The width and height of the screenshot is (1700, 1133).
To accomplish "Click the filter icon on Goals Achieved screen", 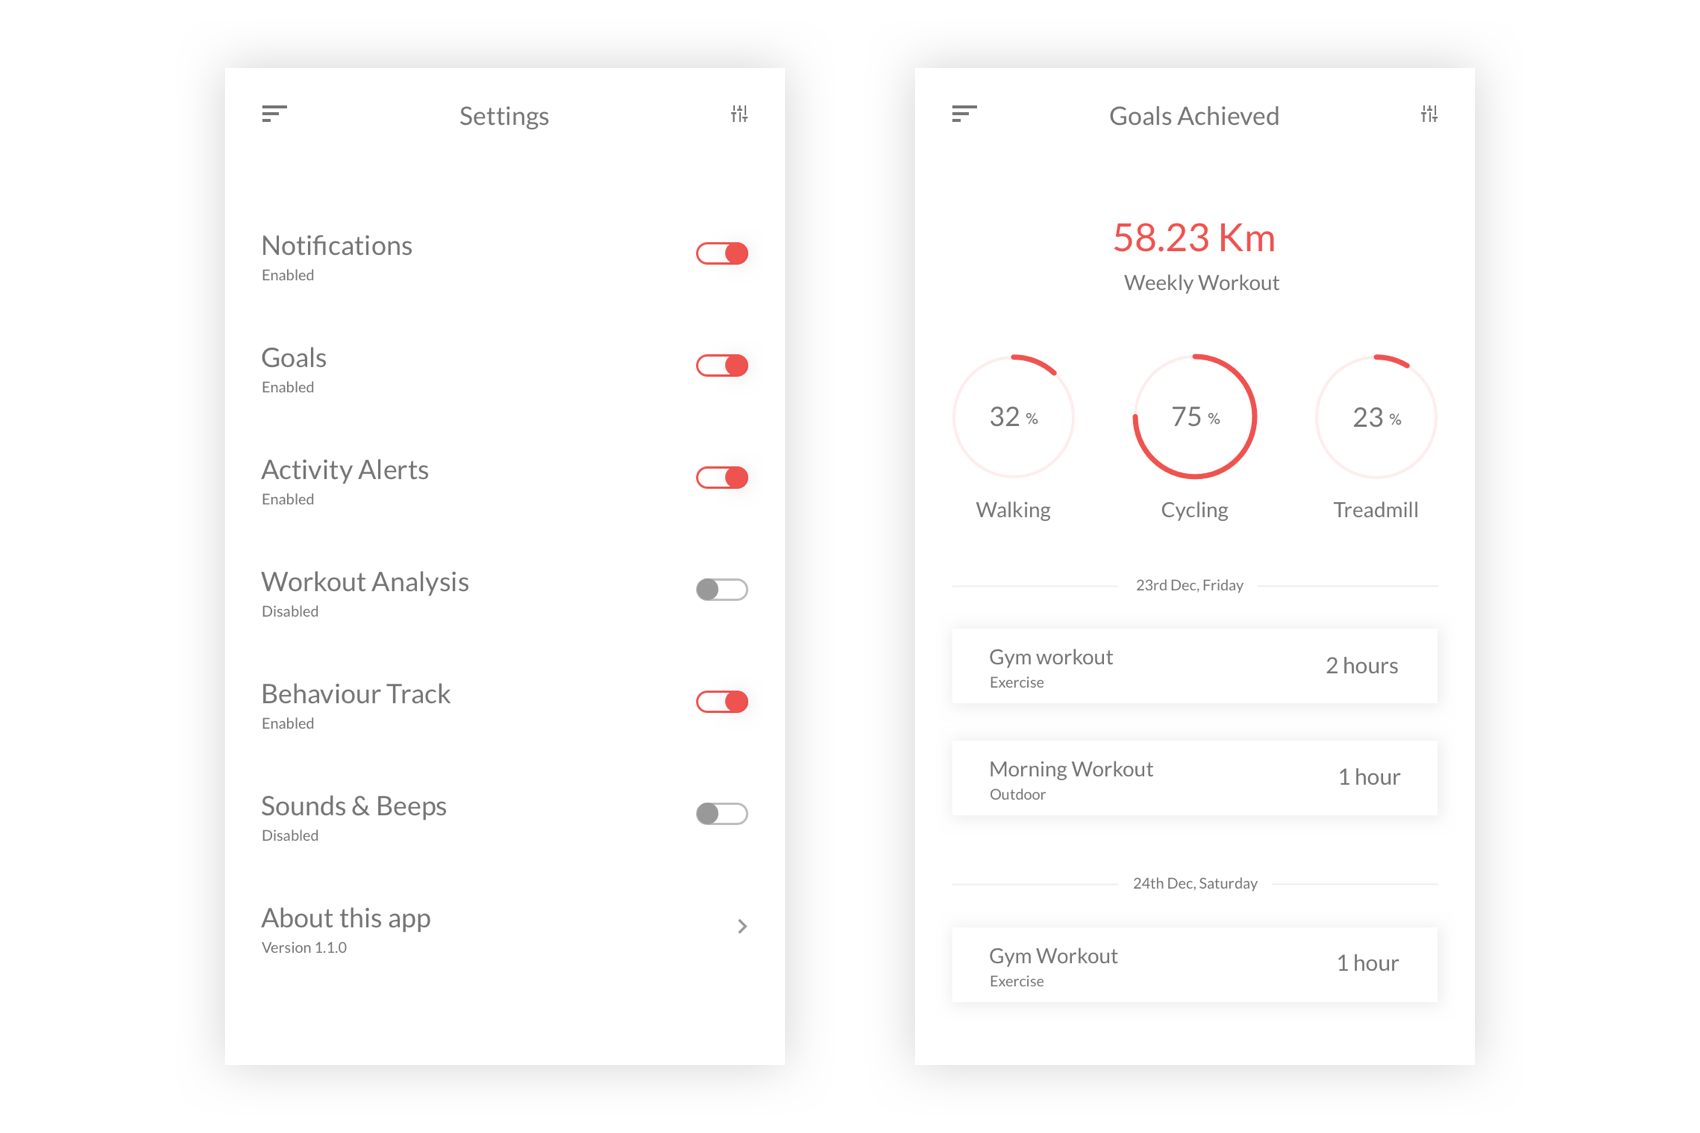I will pyautogui.click(x=1429, y=113).
